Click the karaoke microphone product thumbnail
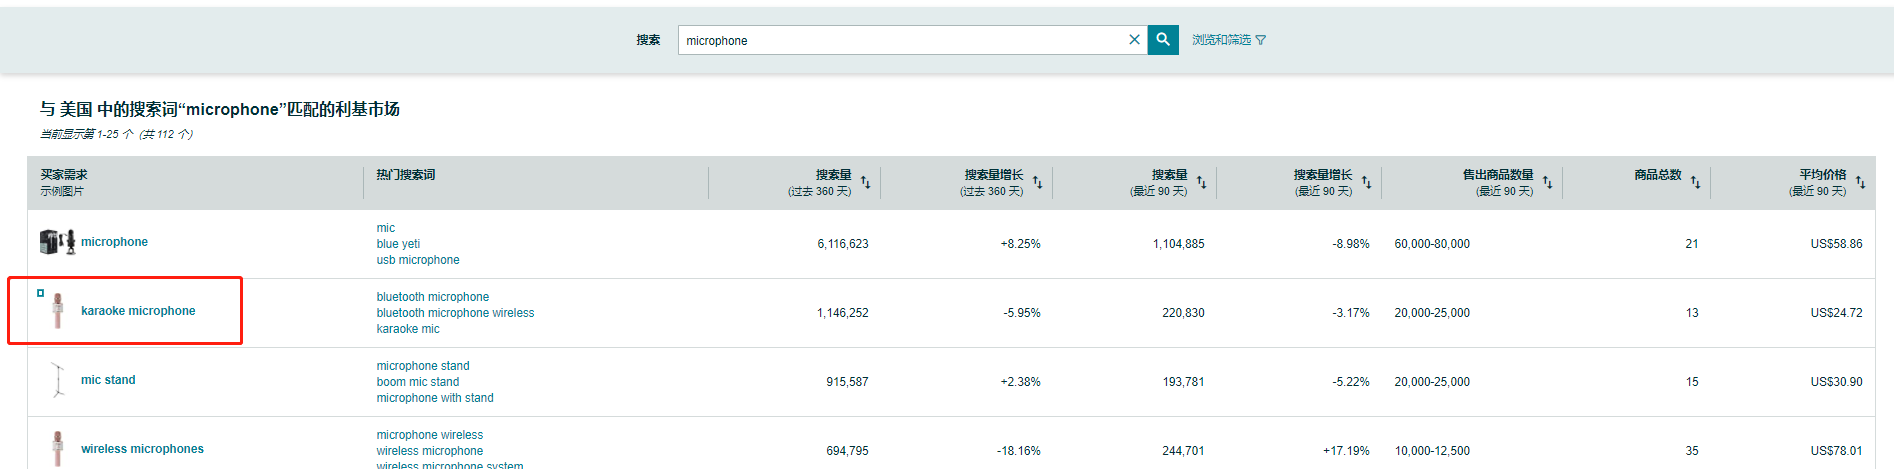 pyautogui.click(x=58, y=311)
